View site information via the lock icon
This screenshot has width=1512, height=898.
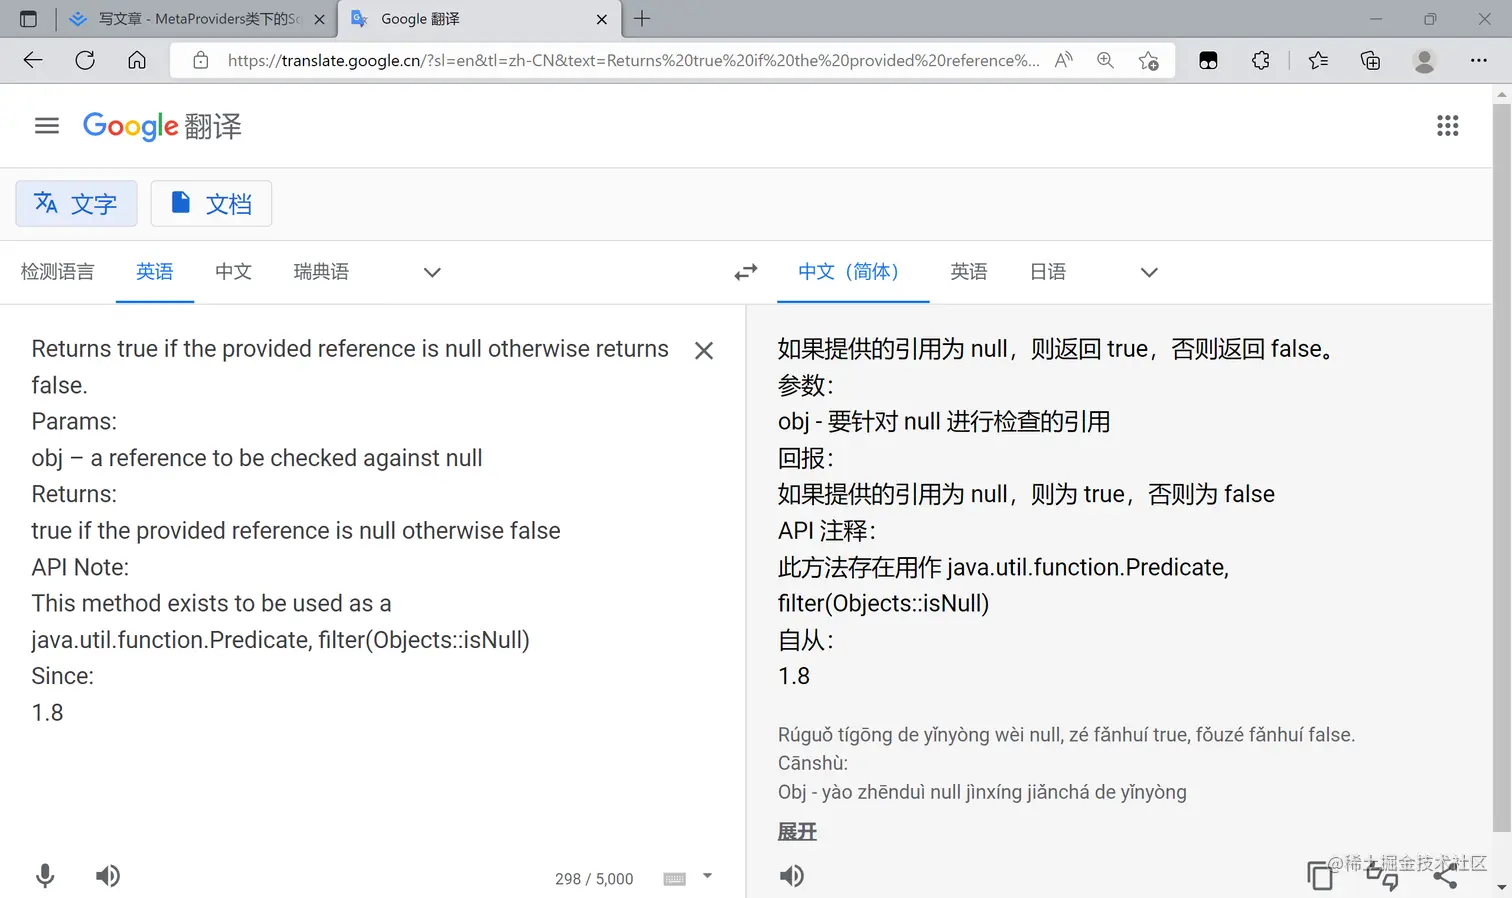click(x=201, y=60)
